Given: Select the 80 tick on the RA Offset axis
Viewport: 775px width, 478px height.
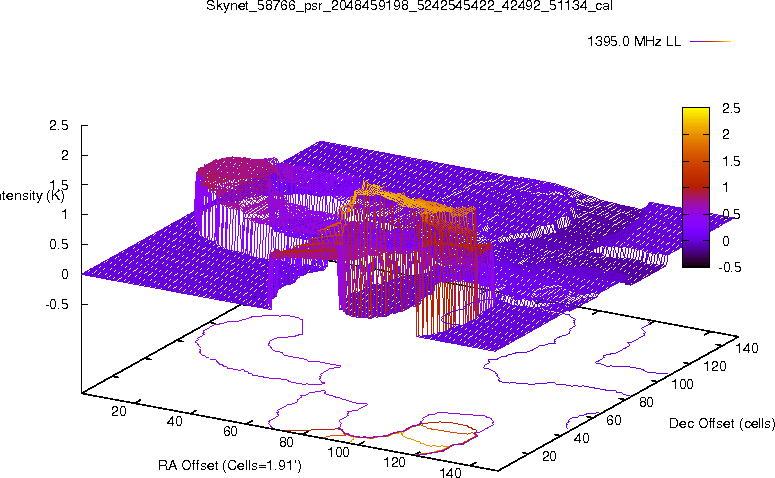Looking at the screenshot, I should 286,442.
